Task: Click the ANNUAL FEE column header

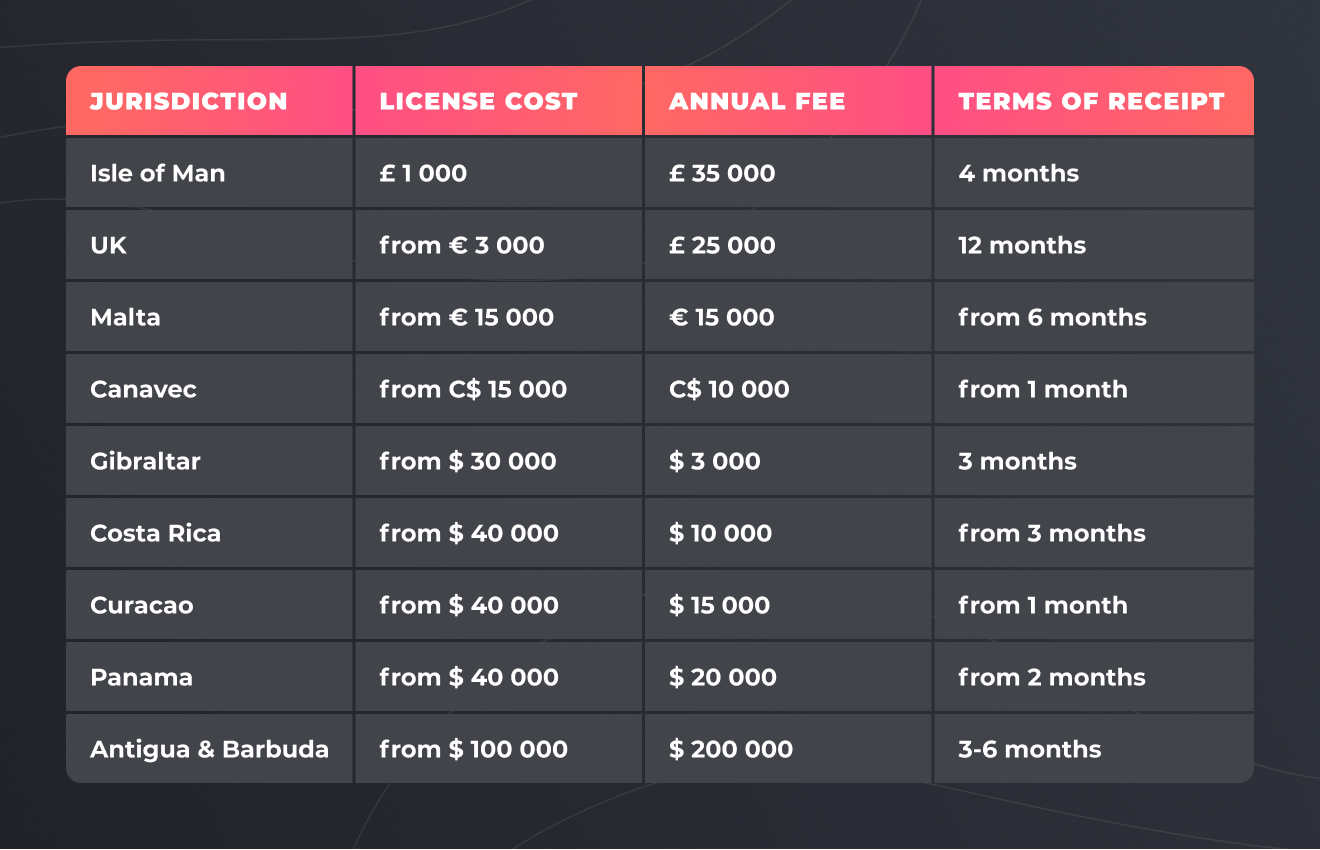Action: tap(788, 101)
